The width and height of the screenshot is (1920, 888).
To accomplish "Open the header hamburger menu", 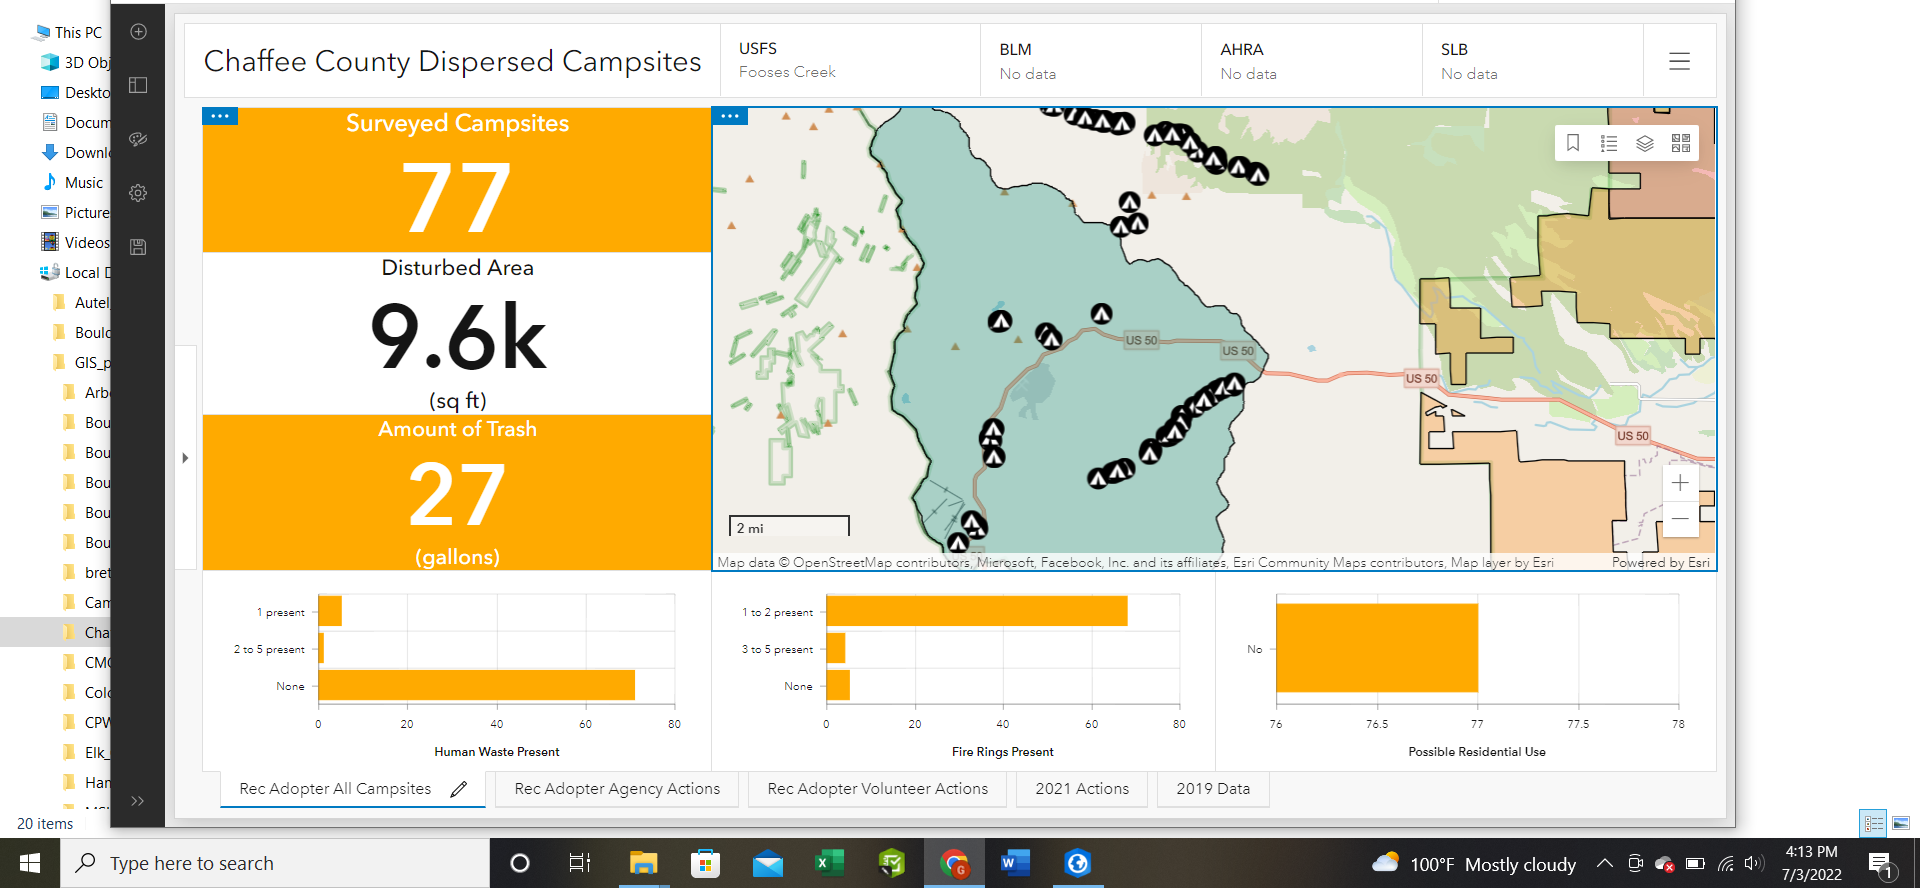I will coord(1680,61).
